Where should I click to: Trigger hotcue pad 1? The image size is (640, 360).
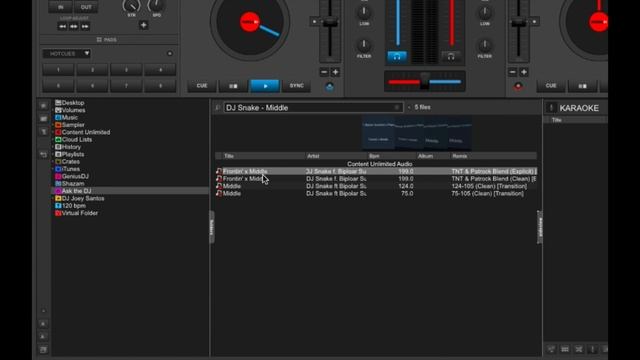(58, 70)
